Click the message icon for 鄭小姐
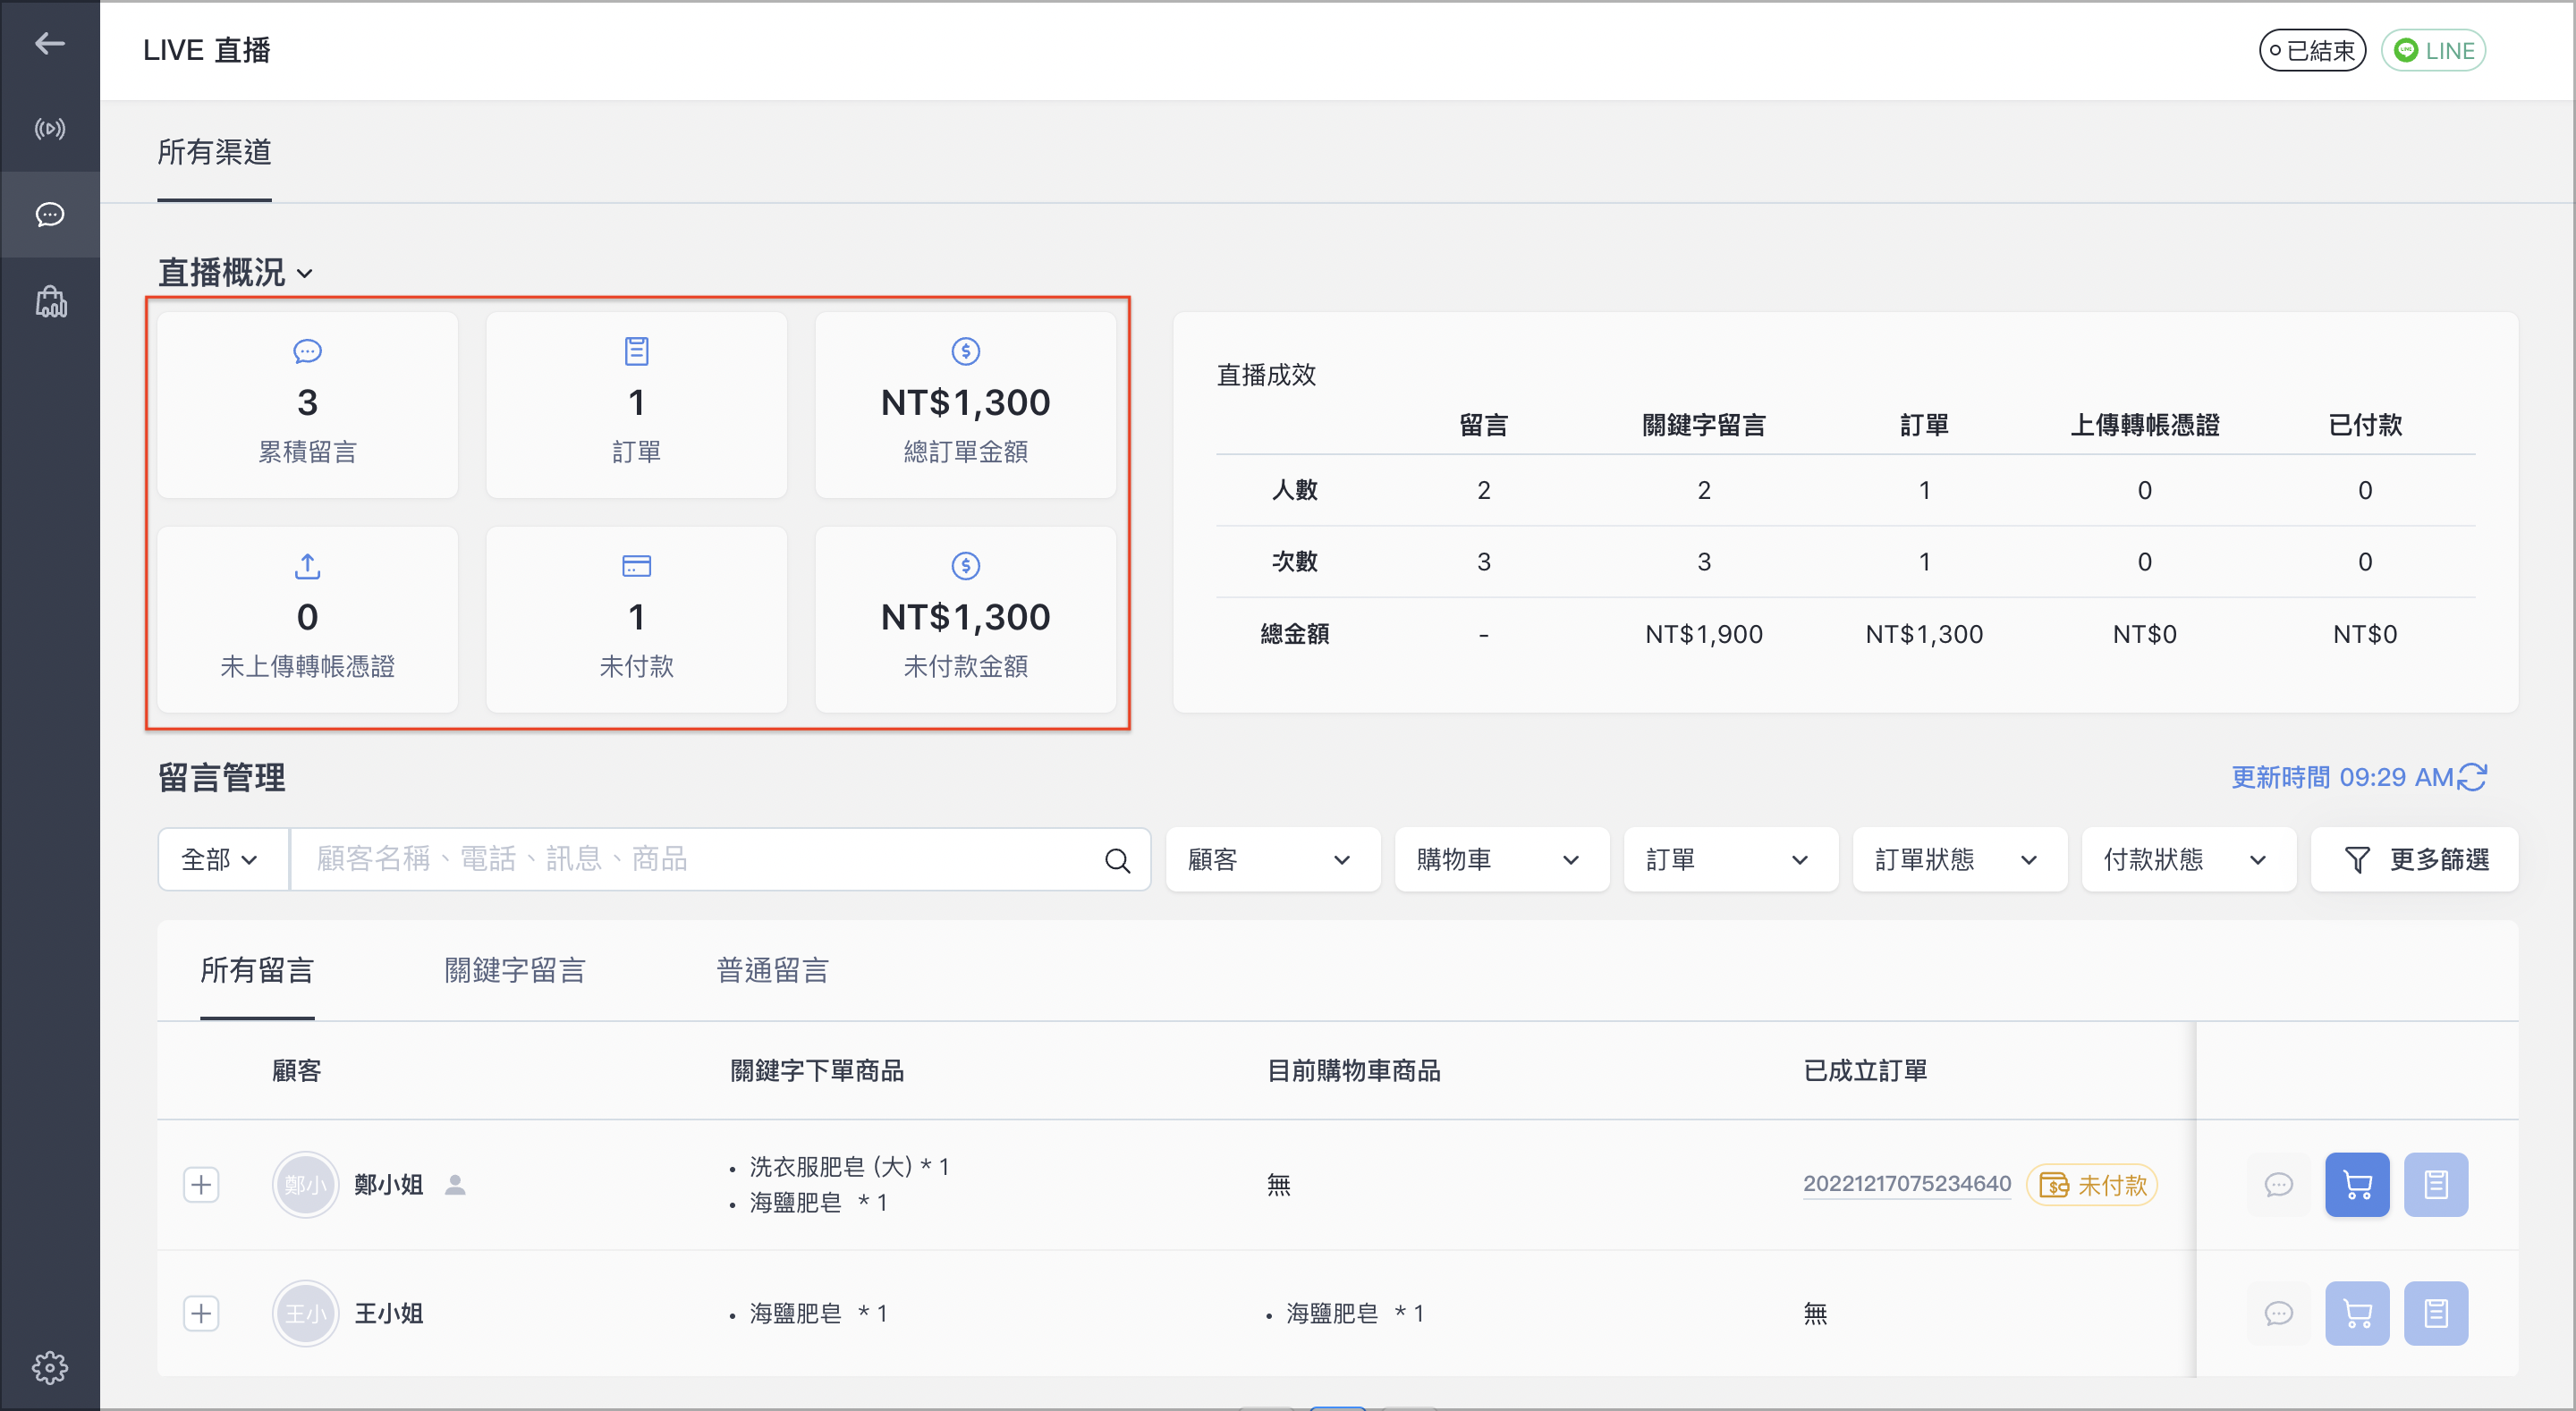Image resolution: width=2576 pixels, height=1411 pixels. tap(2278, 1185)
